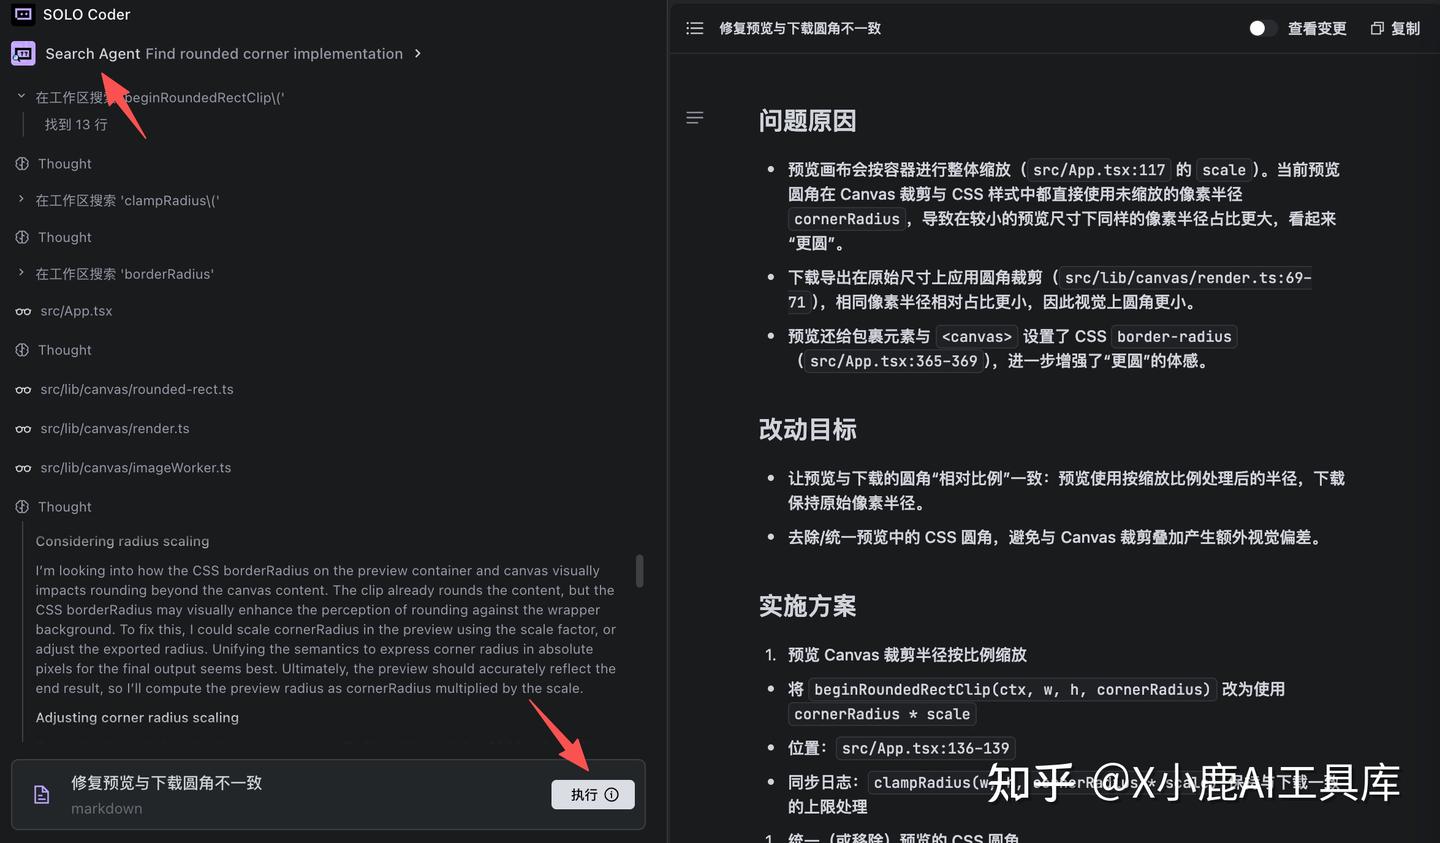Click the hamburger icon left of 问题原因
The image size is (1440, 843).
(695, 117)
